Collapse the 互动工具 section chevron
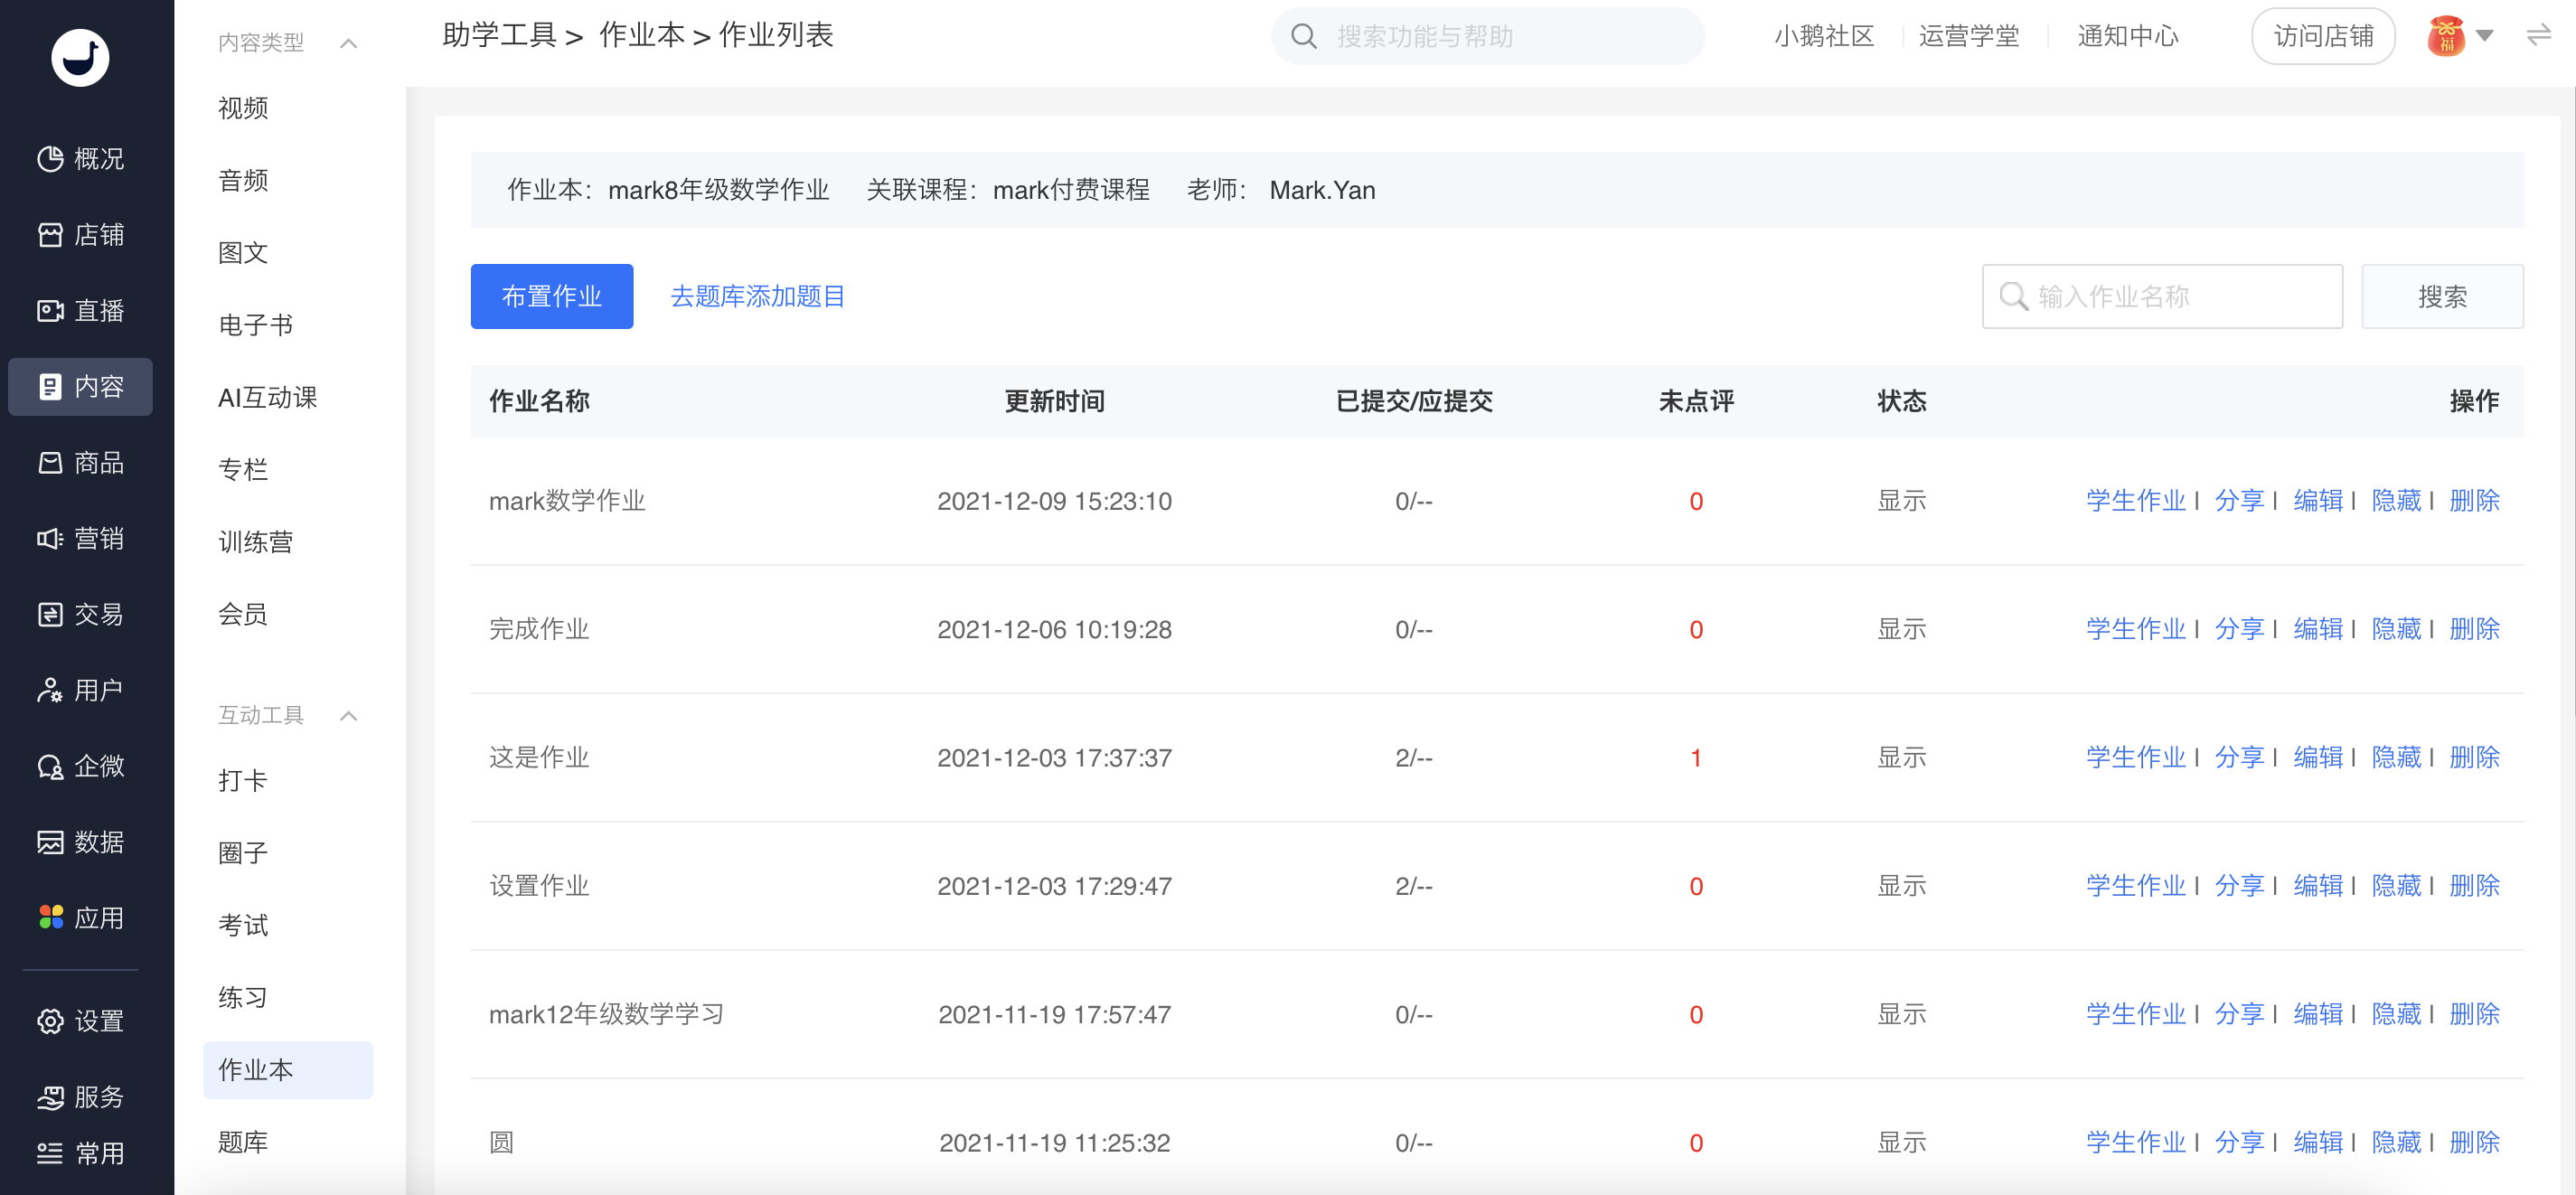Screen dimensions: 2576x1195 [348, 716]
